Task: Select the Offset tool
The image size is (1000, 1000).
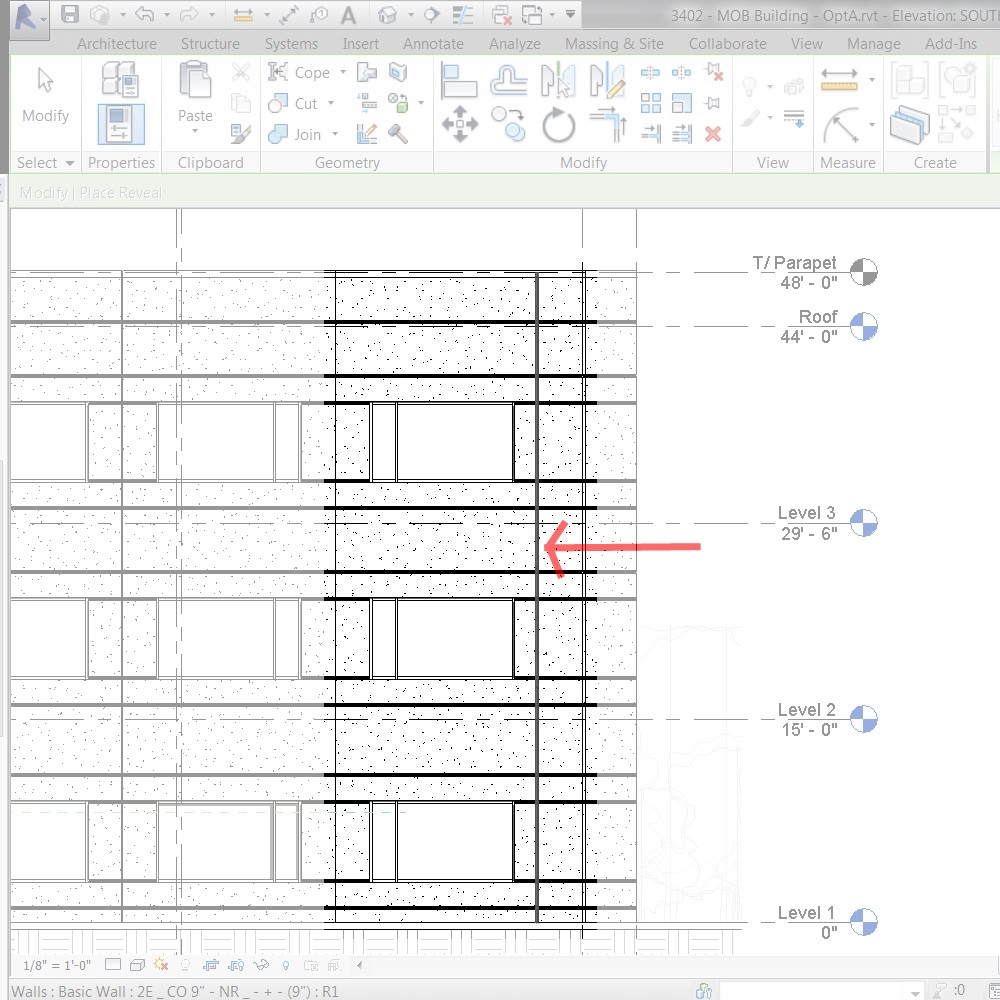Action: [x=508, y=80]
